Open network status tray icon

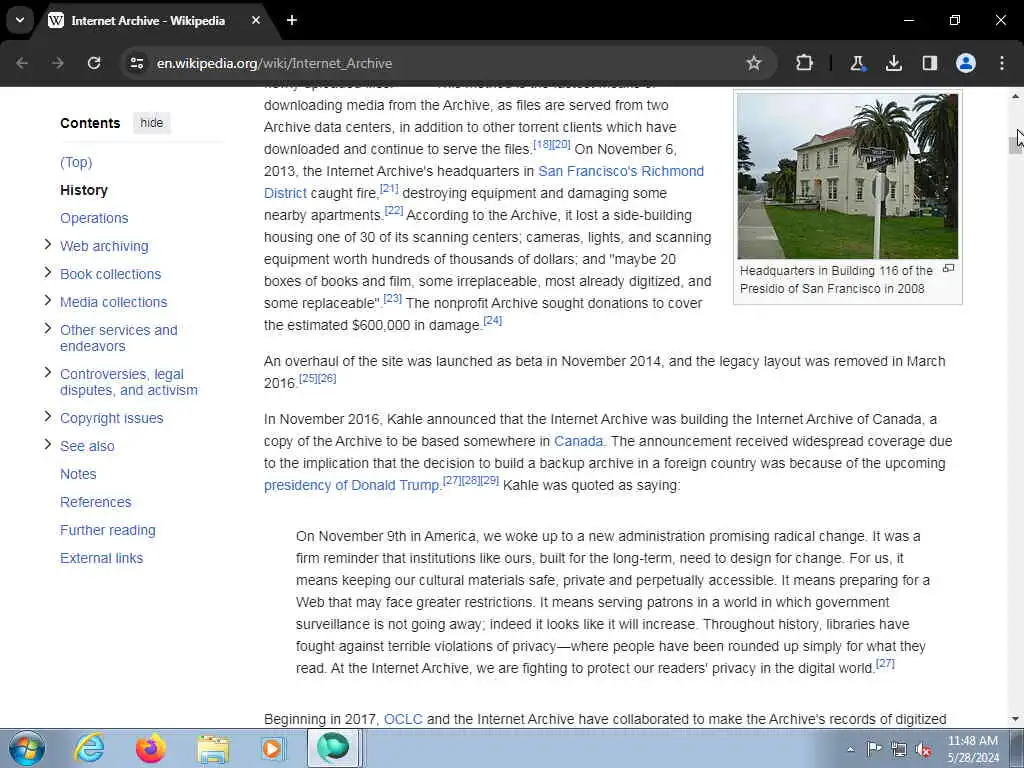coord(899,750)
